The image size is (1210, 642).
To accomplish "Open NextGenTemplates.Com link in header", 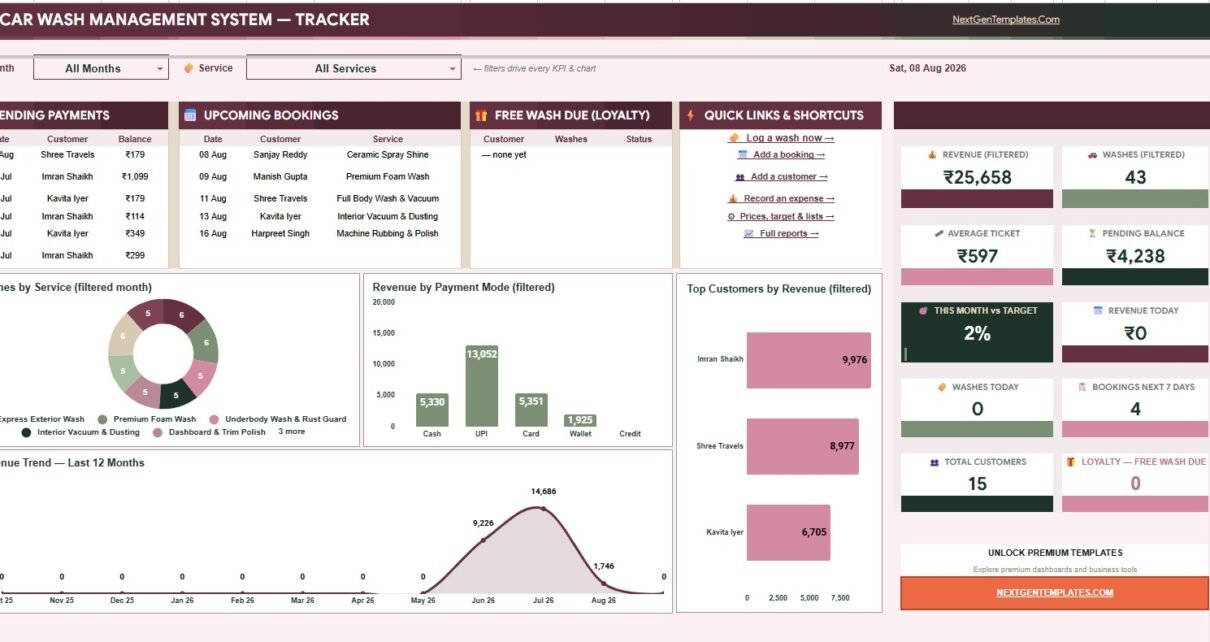I will (x=1005, y=19).
